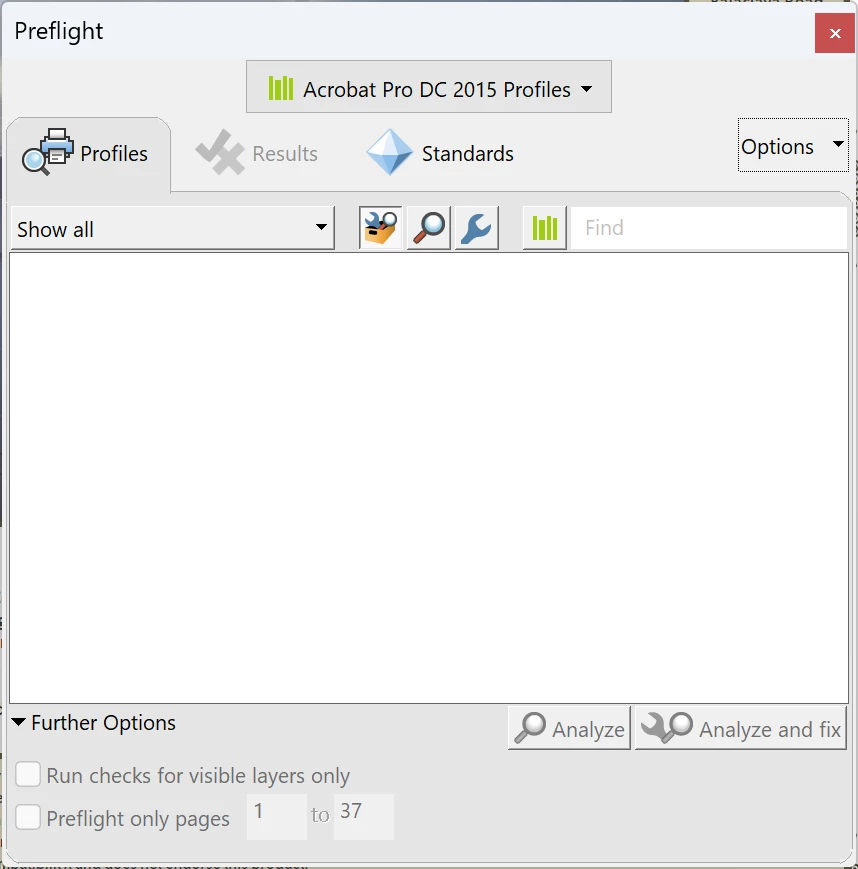Screen dimensions: 858x869
Task: Click the green libraries icon beside Find
Action: coord(545,228)
